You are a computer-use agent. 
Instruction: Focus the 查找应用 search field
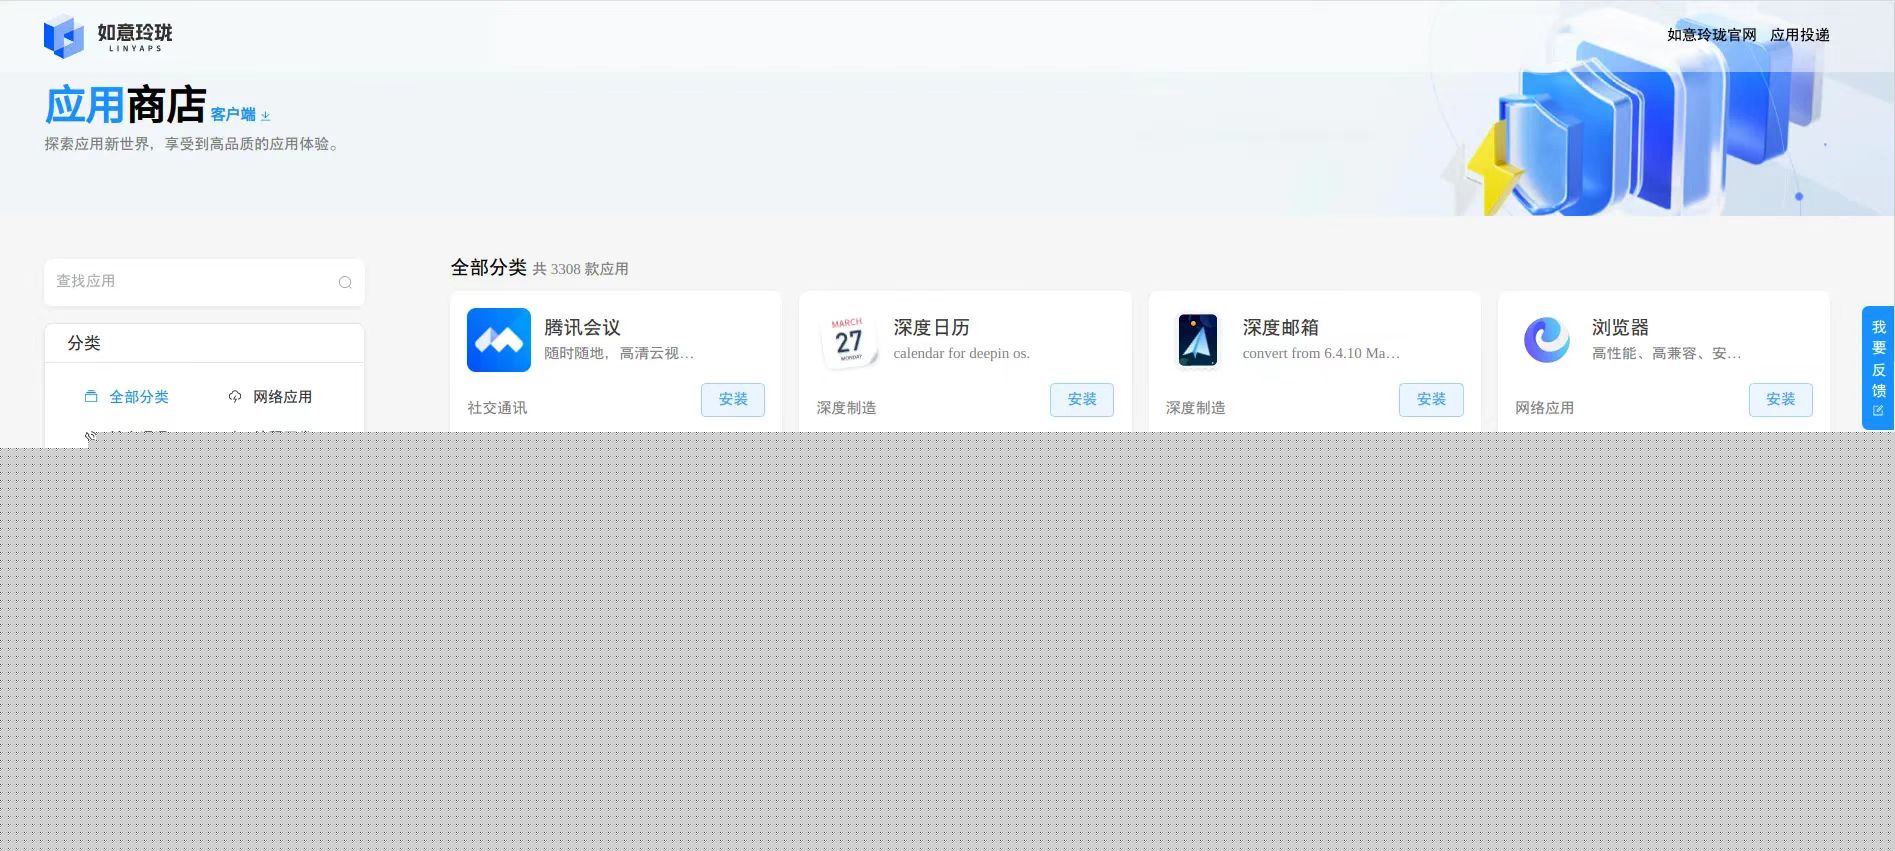(x=204, y=282)
